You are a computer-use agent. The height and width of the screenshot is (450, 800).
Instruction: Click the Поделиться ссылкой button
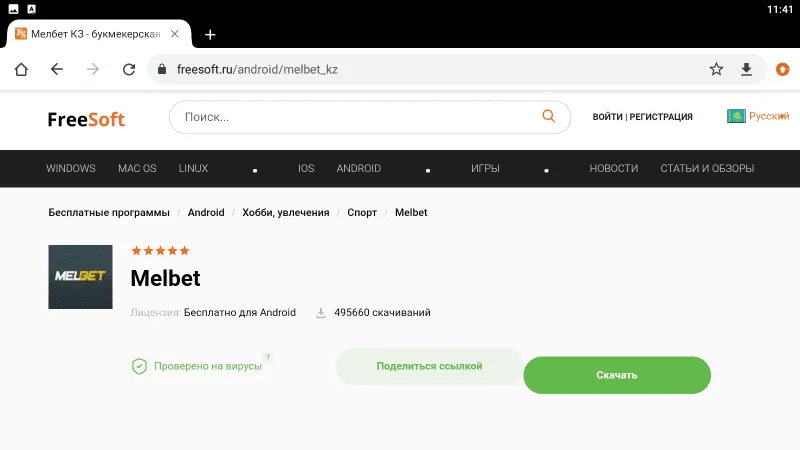coord(429,367)
